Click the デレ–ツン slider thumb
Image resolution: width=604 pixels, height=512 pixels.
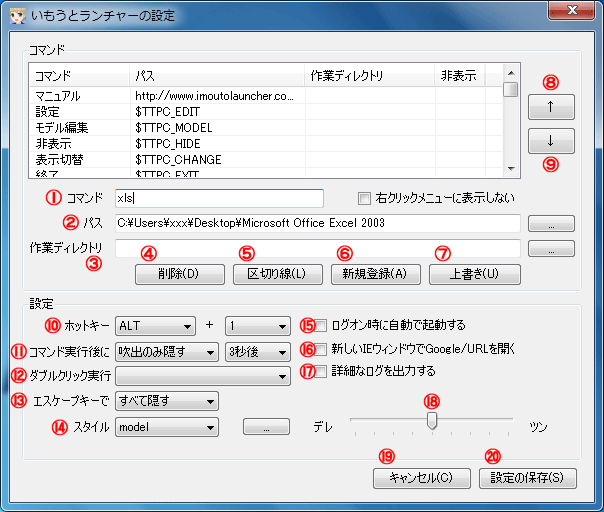[432, 421]
